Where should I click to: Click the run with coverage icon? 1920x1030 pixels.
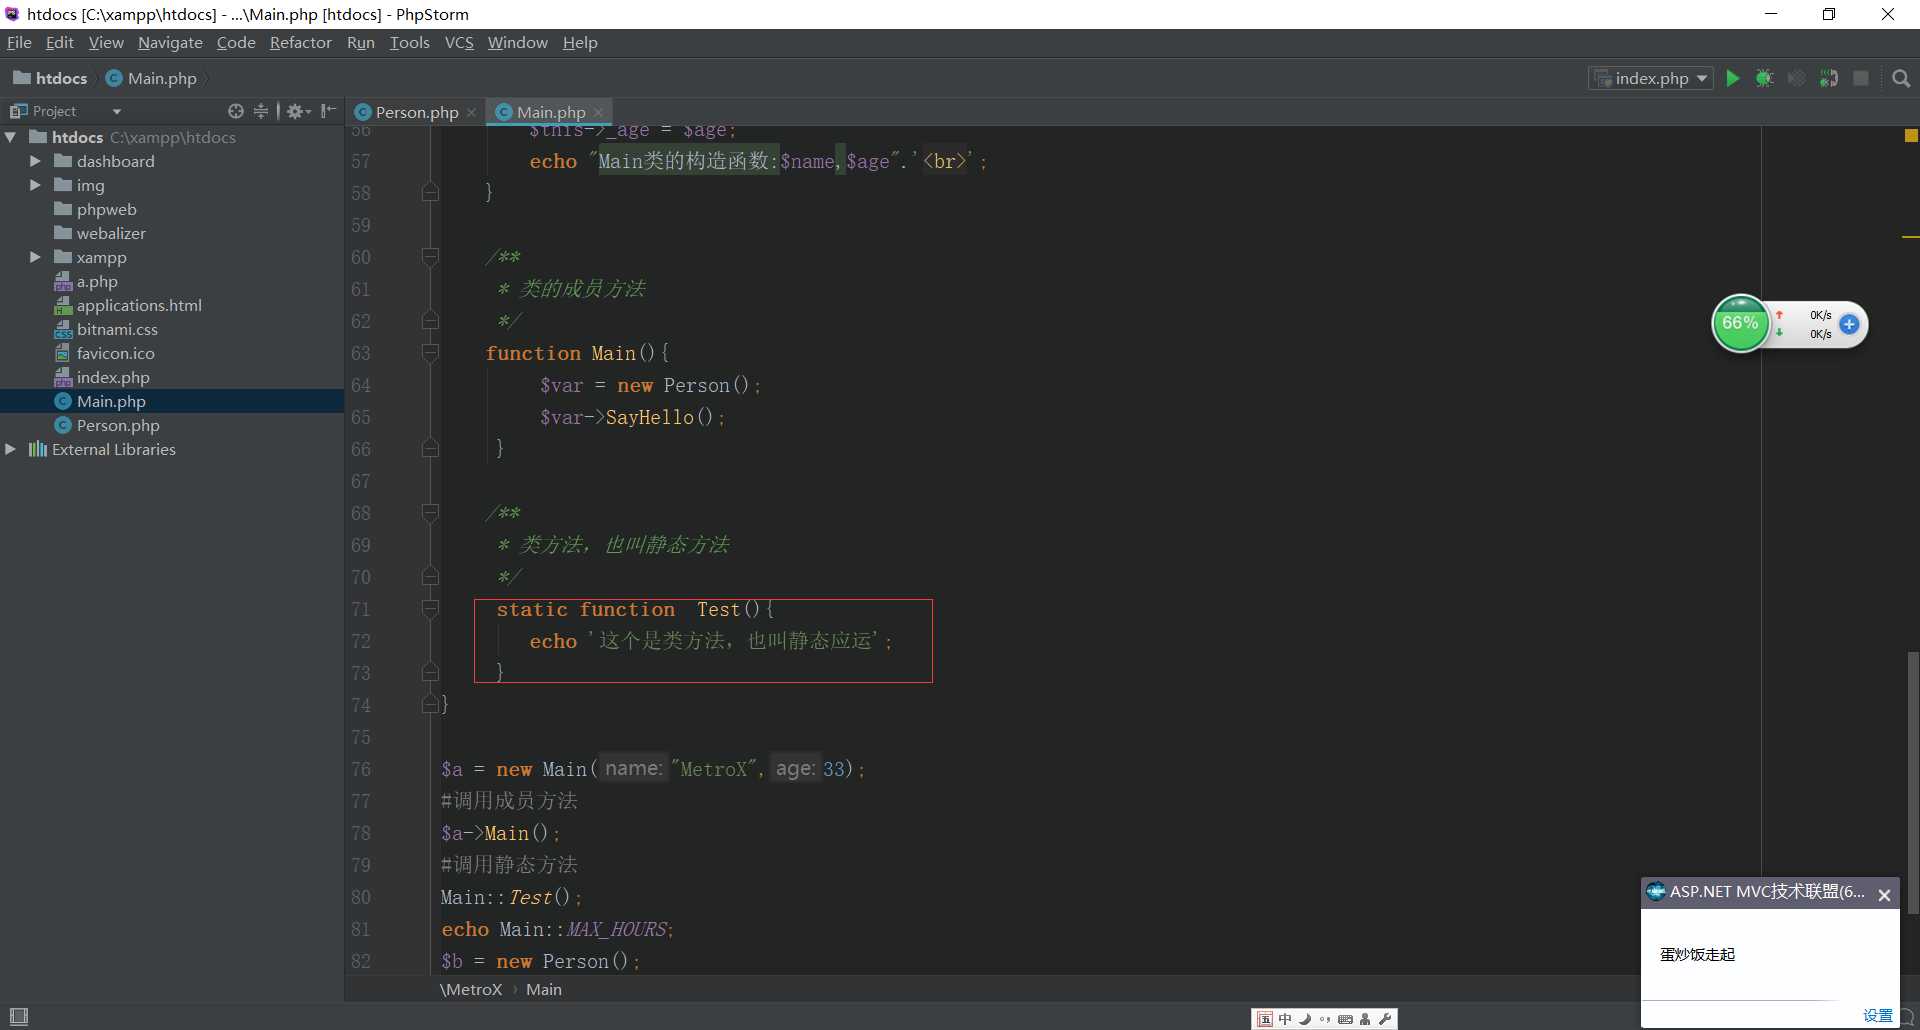[x=1797, y=78]
